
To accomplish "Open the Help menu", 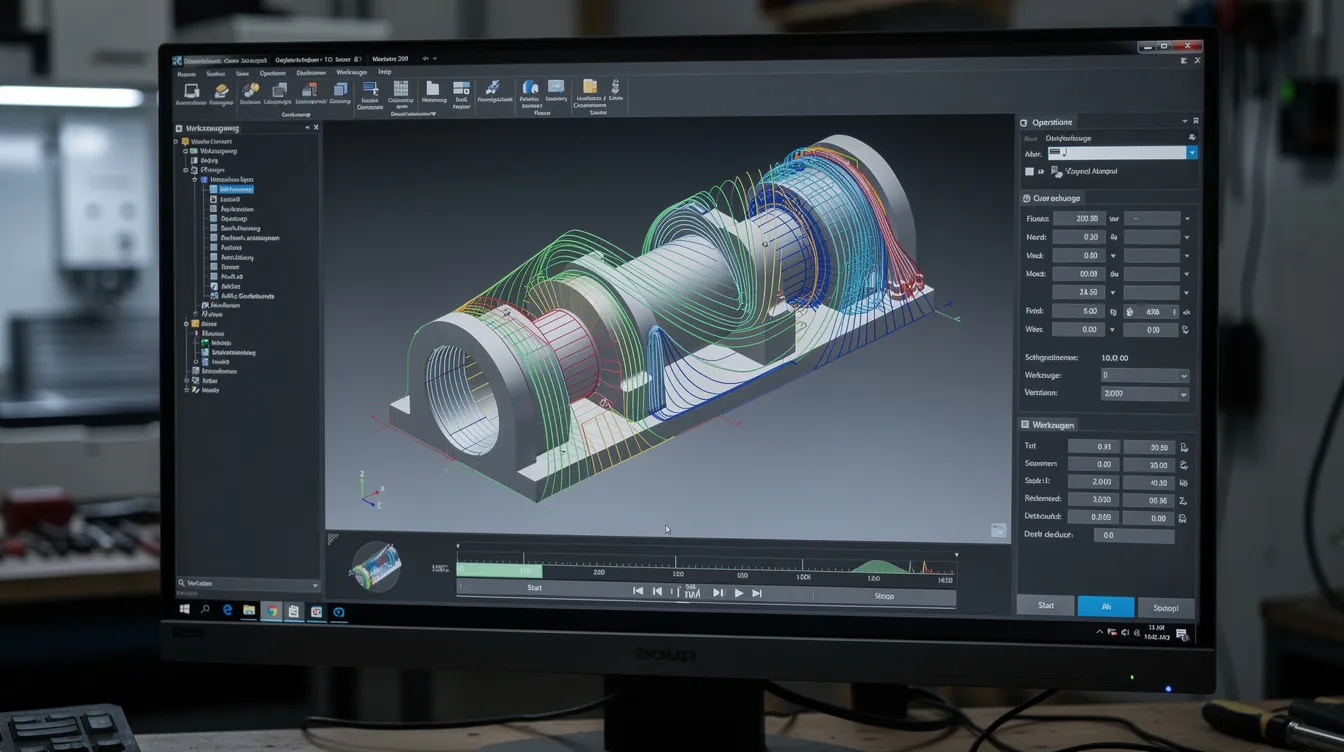I will point(385,73).
